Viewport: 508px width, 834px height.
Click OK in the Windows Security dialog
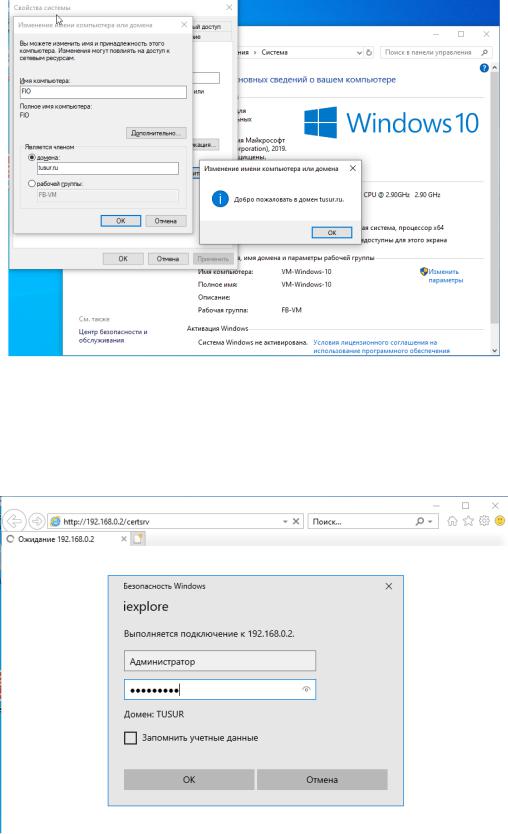pyautogui.click(x=189, y=779)
